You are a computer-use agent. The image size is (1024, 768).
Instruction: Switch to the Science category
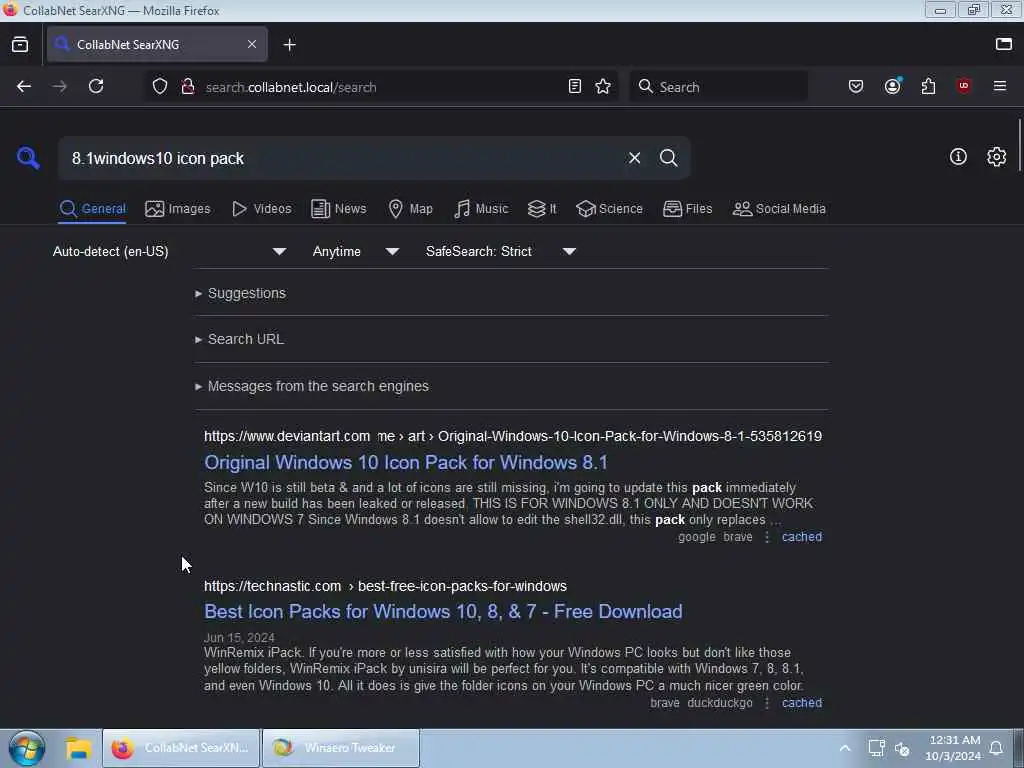(x=609, y=209)
